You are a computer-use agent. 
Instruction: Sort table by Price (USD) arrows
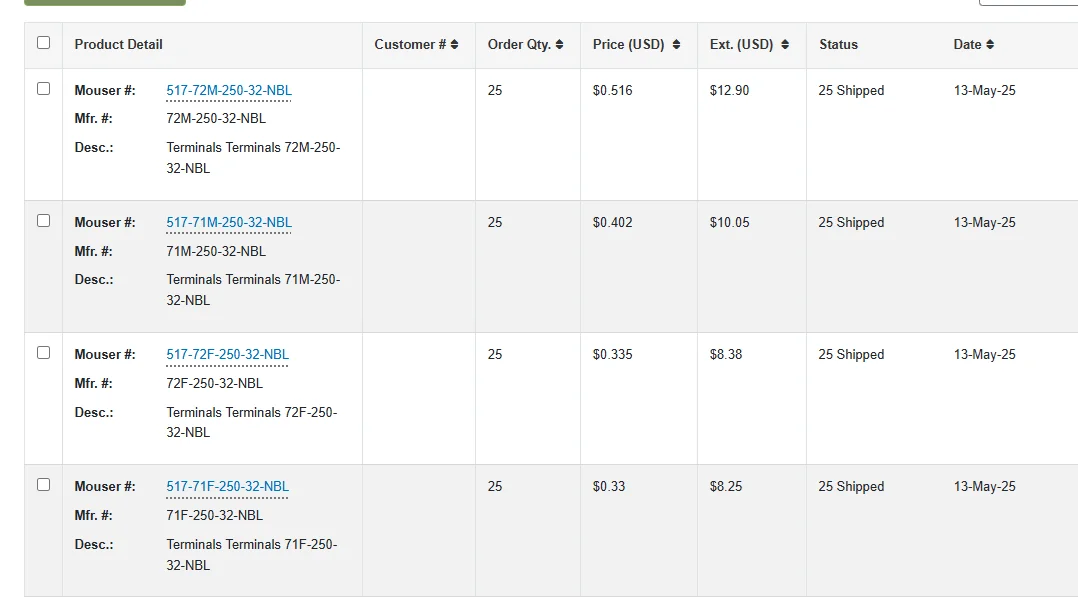tap(676, 45)
